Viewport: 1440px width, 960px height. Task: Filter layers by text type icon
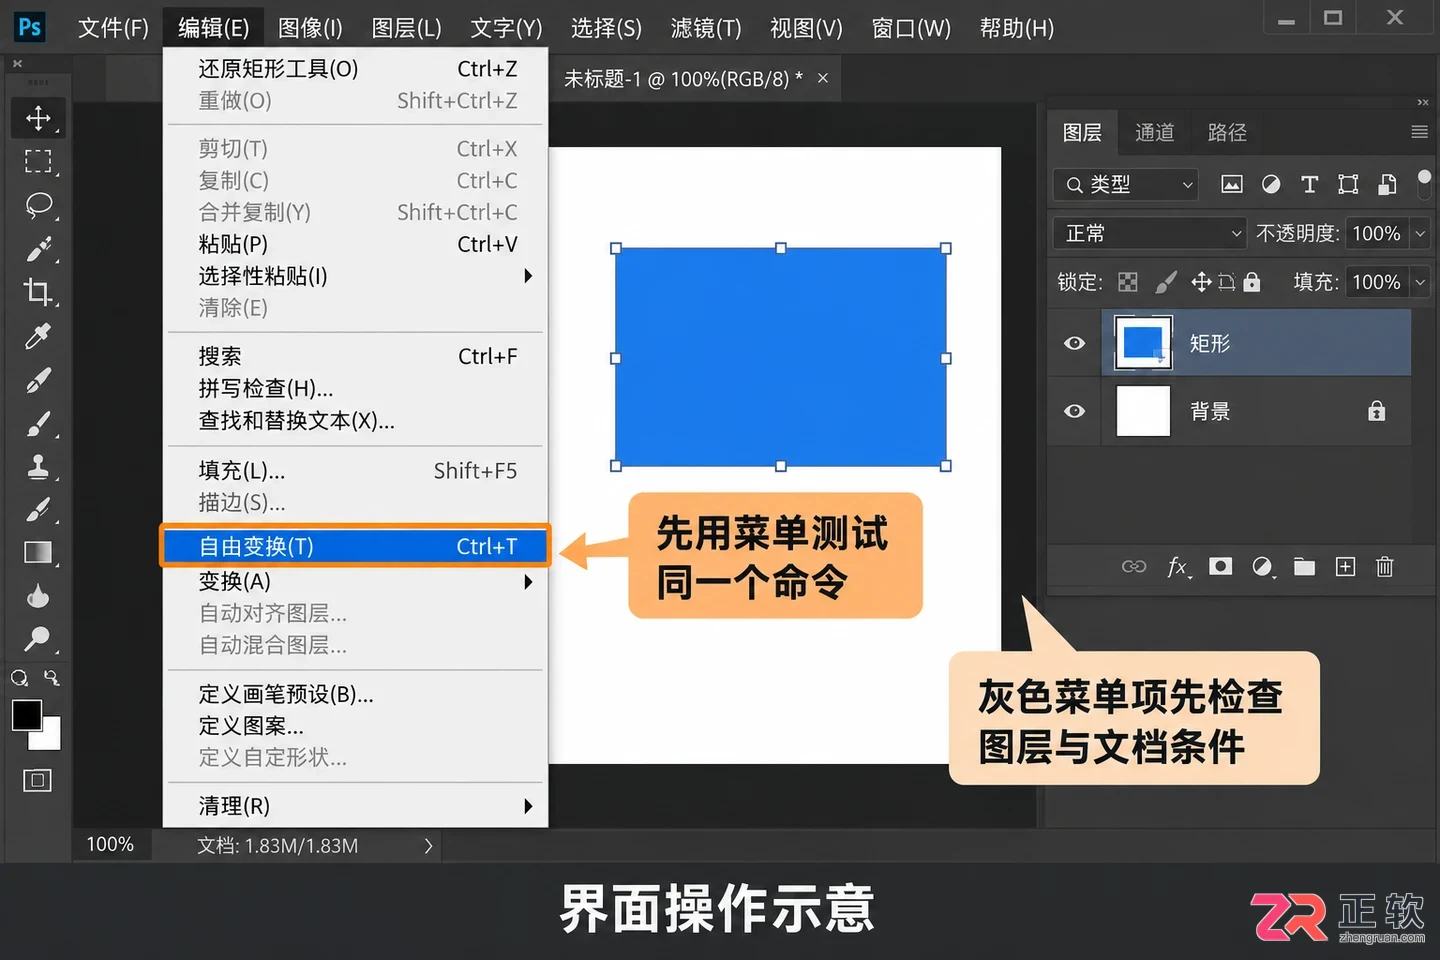coord(1309,184)
